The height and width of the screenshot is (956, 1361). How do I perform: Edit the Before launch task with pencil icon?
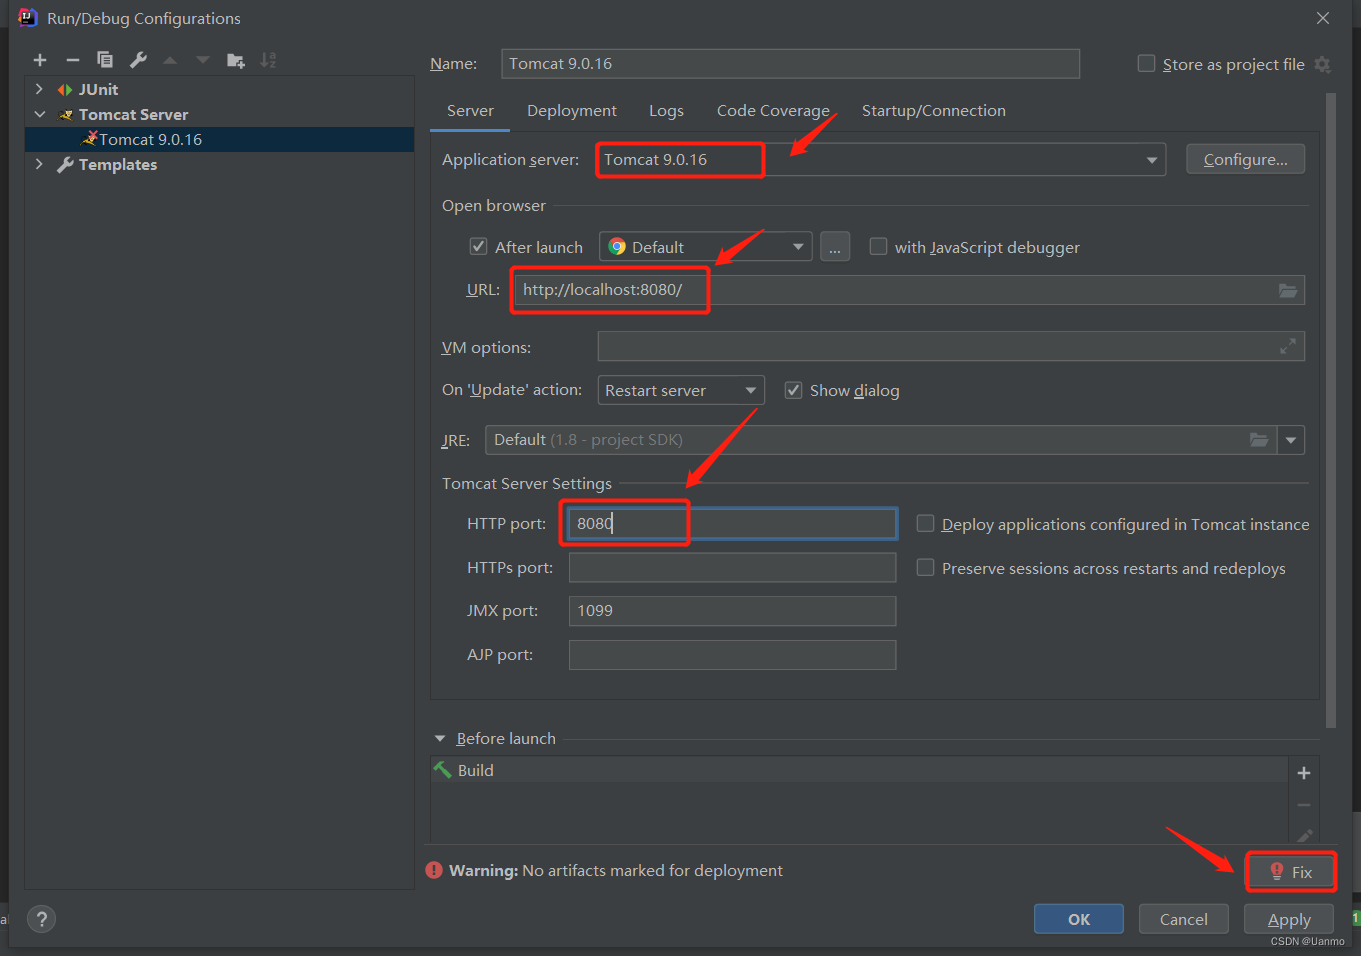click(x=1303, y=835)
